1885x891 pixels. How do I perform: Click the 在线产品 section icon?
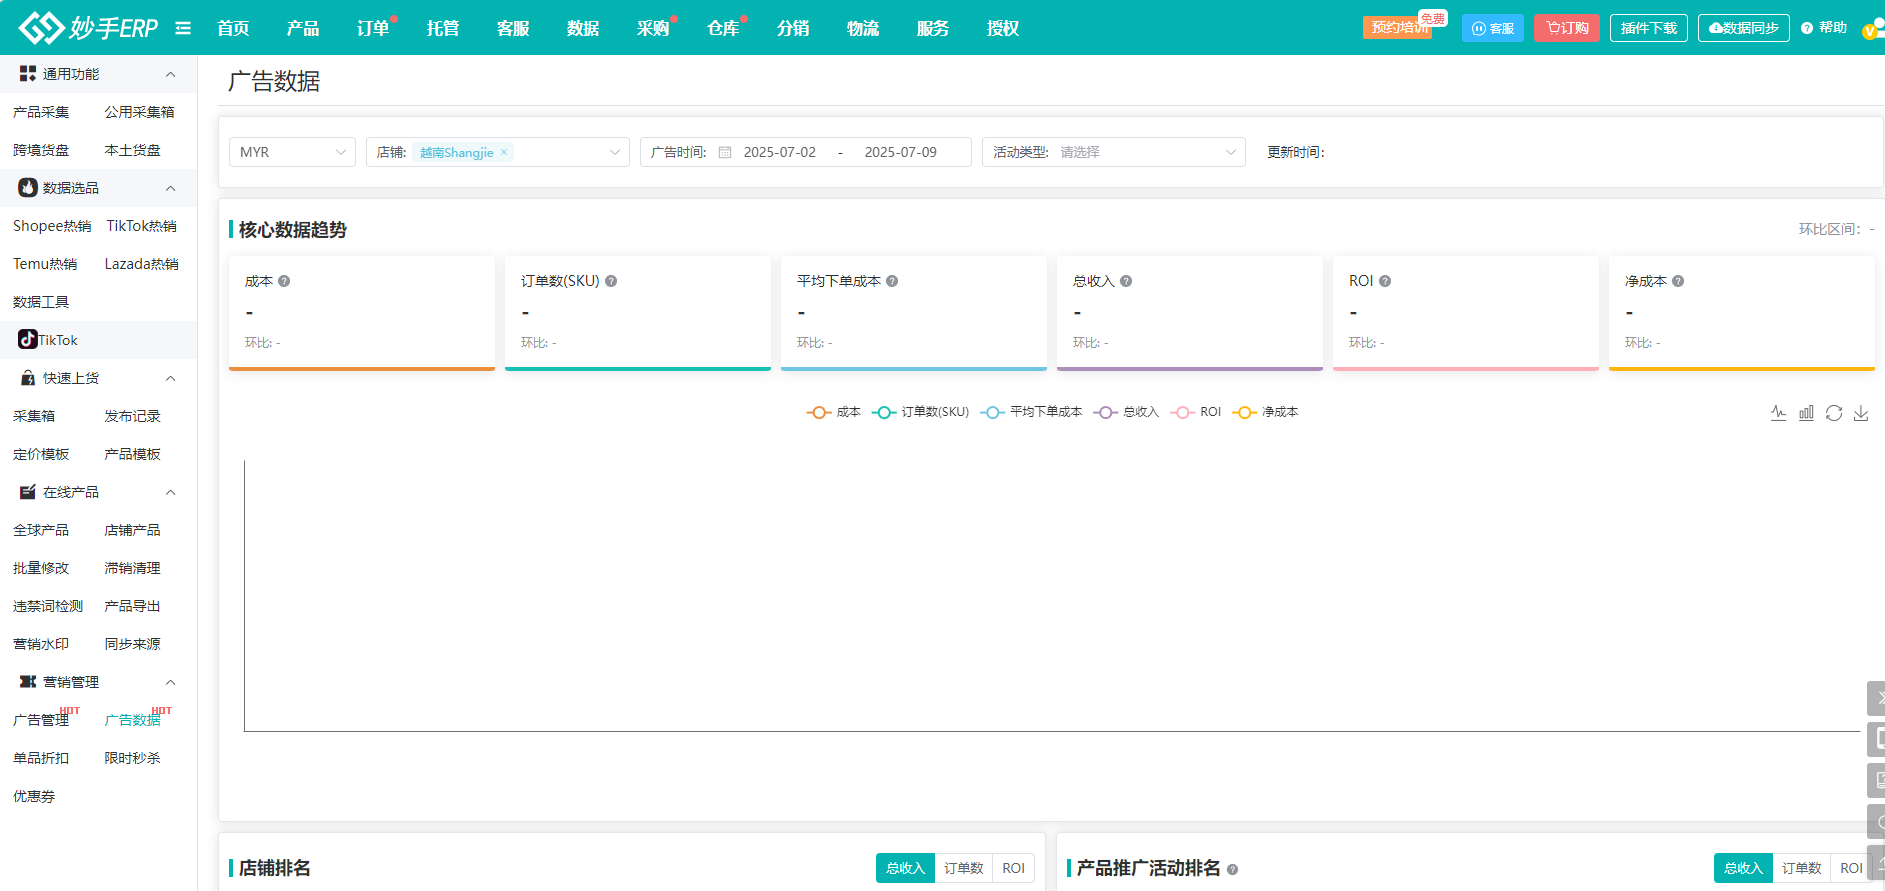pyautogui.click(x=28, y=492)
